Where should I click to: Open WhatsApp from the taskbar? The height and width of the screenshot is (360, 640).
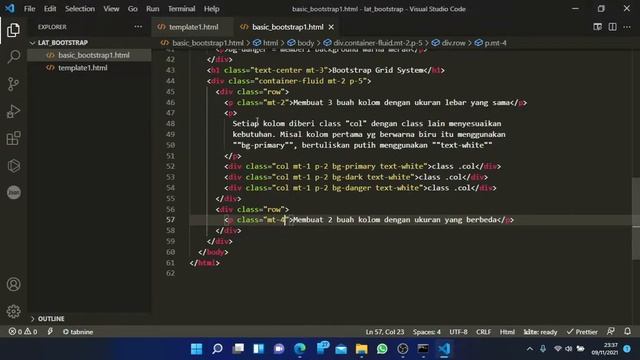pos(382,349)
